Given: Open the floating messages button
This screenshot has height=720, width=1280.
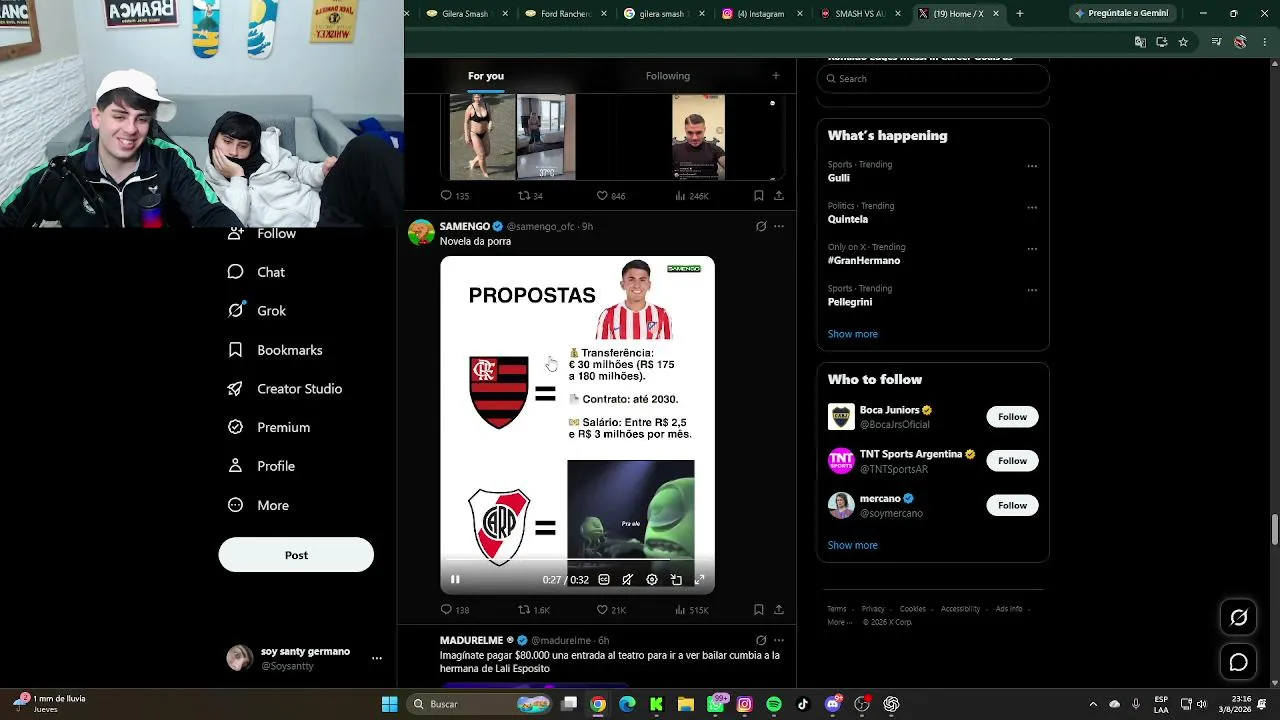Looking at the screenshot, I should click(x=1238, y=662).
